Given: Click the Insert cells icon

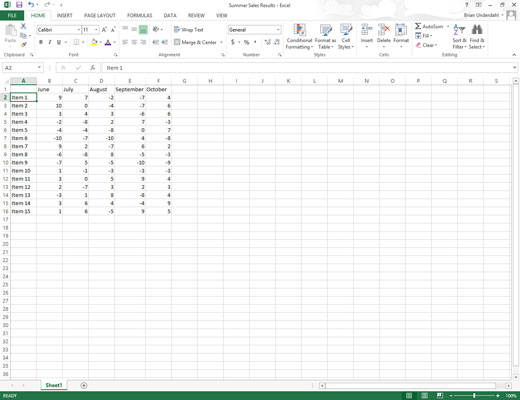Looking at the screenshot, I should pyautogui.click(x=367, y=30).
